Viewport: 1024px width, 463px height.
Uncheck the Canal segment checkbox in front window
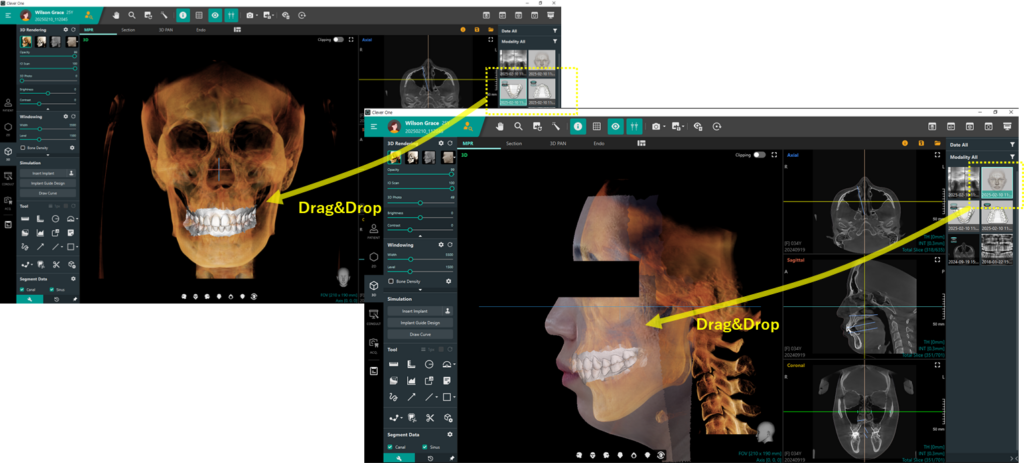[x=390, y=446]
